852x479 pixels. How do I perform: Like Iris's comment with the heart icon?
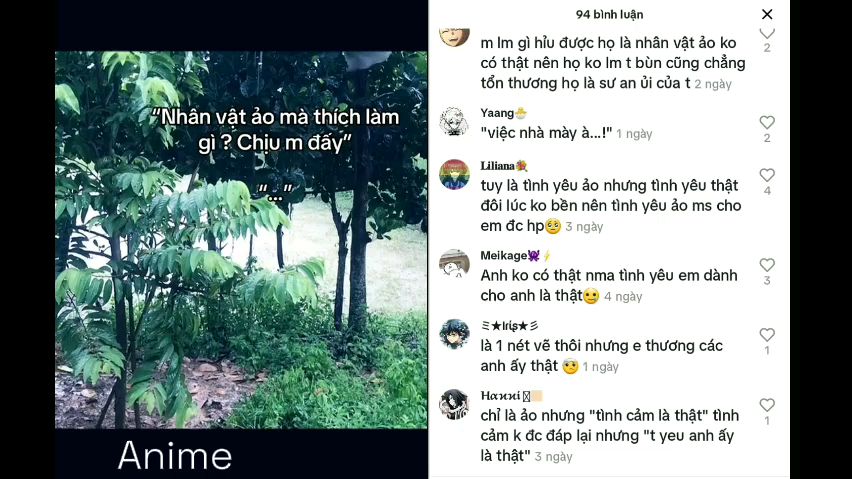click(767, 335)
